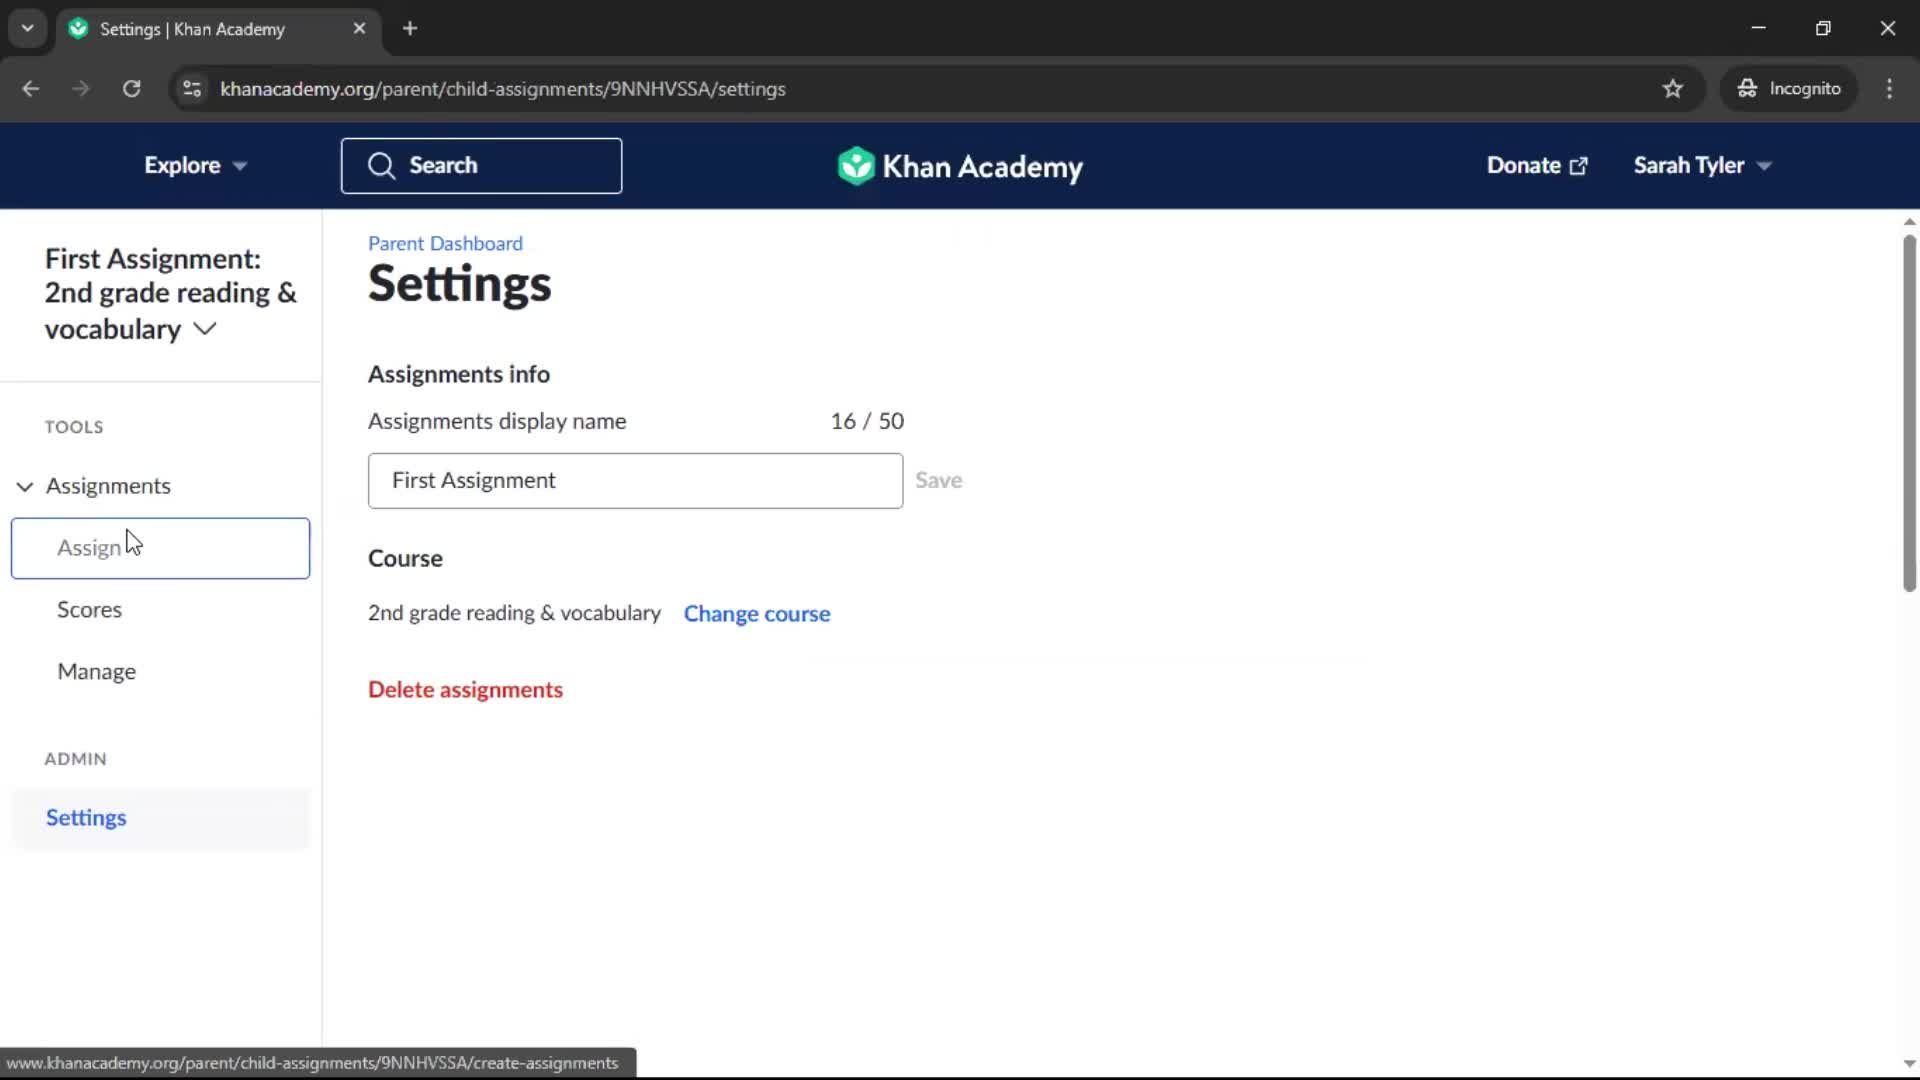Click the address bar URL

(503, 88)
